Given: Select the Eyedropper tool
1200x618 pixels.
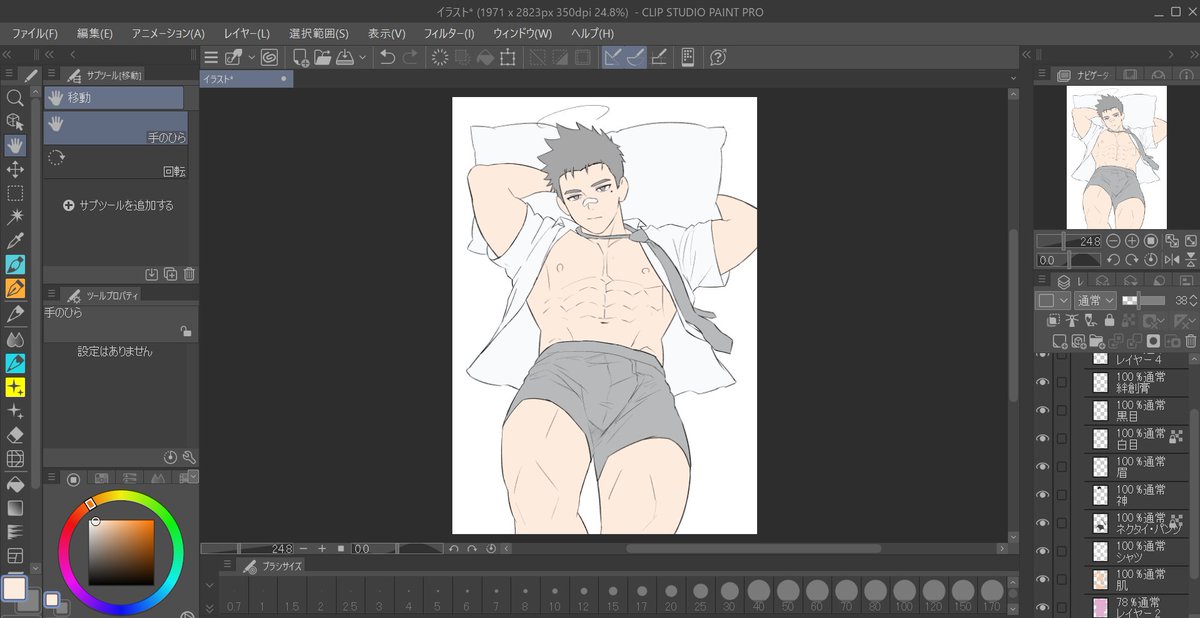Looking at the screenshot, I should [x=15, y=241].
